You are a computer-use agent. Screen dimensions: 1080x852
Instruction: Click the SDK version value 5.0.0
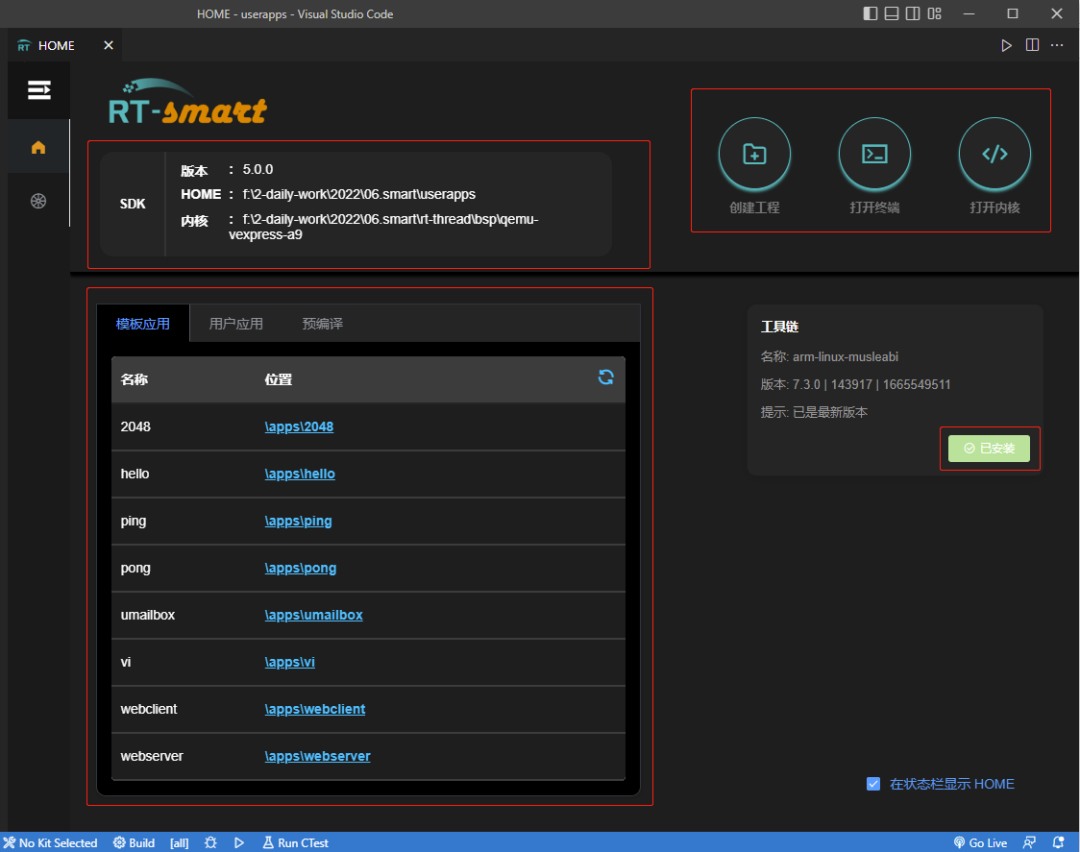[x=258, y=169]
